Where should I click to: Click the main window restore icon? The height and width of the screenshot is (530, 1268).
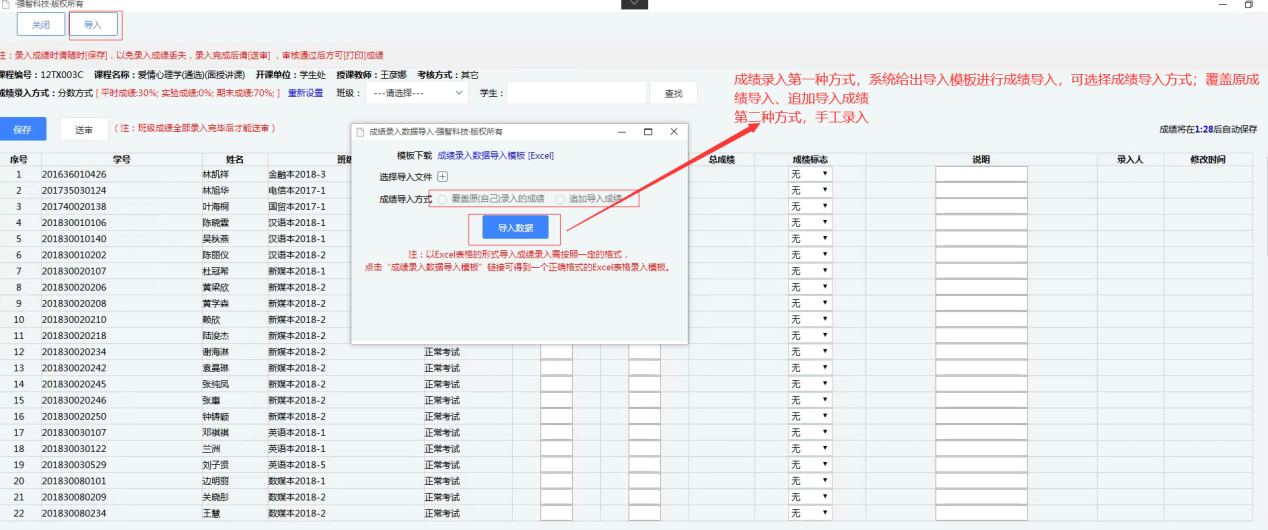[1249, 5]
